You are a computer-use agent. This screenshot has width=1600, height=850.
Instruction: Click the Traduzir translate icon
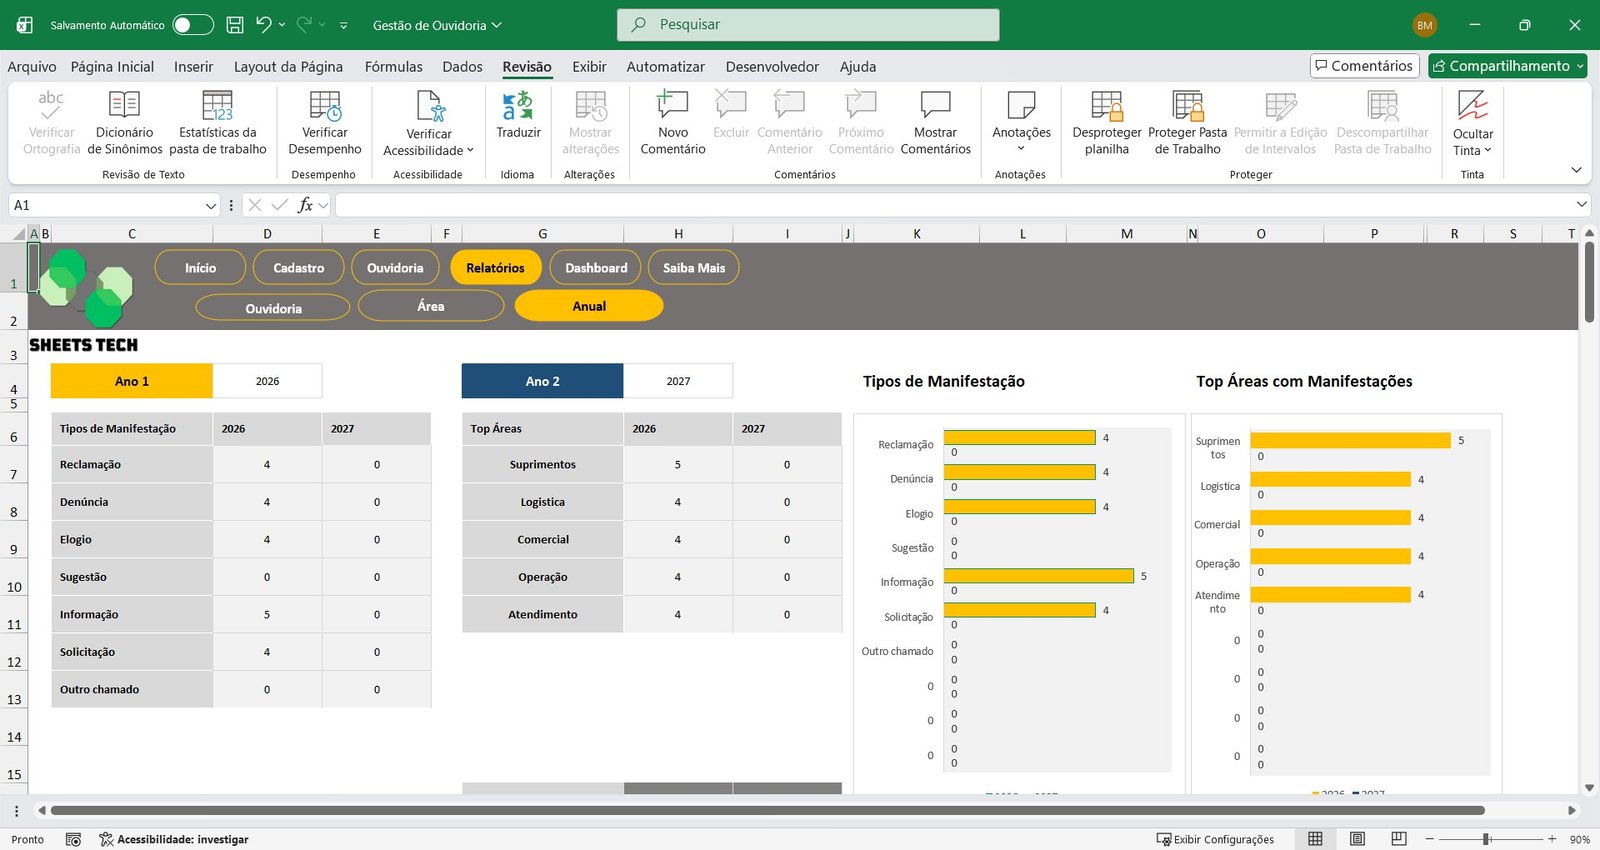tap(517, 106)
